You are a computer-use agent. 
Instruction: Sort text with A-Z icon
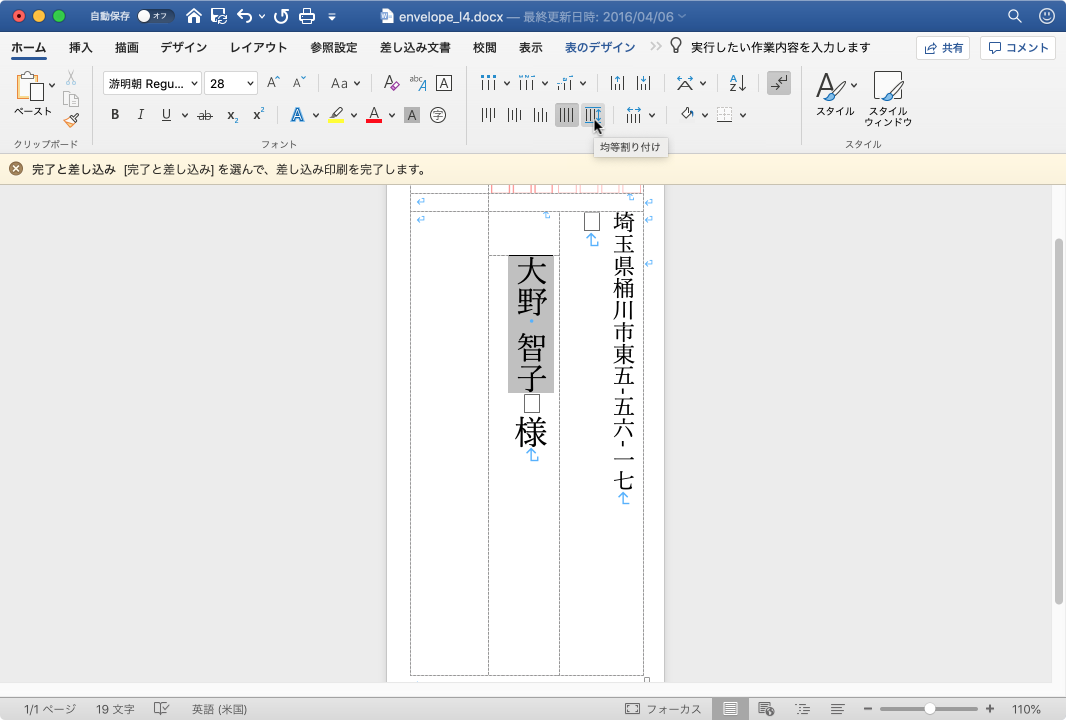click(x=738, y=83)
